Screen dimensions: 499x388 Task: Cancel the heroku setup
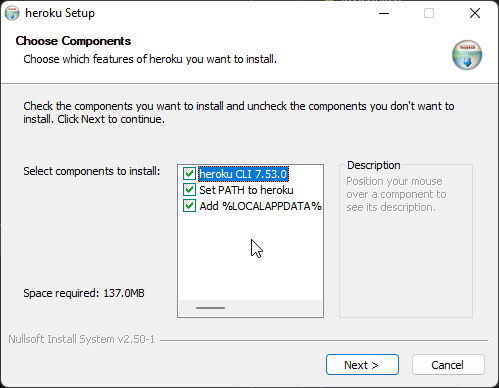tap(448, 365)
